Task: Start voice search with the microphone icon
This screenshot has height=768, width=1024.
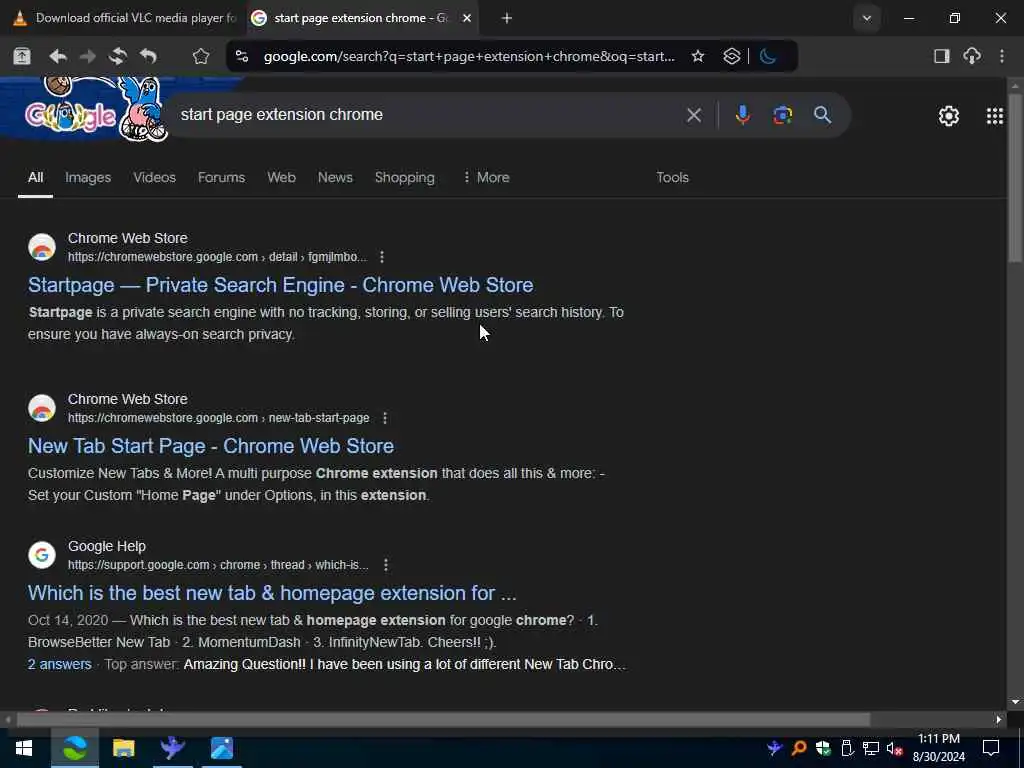Action: [x=742, y=116]
